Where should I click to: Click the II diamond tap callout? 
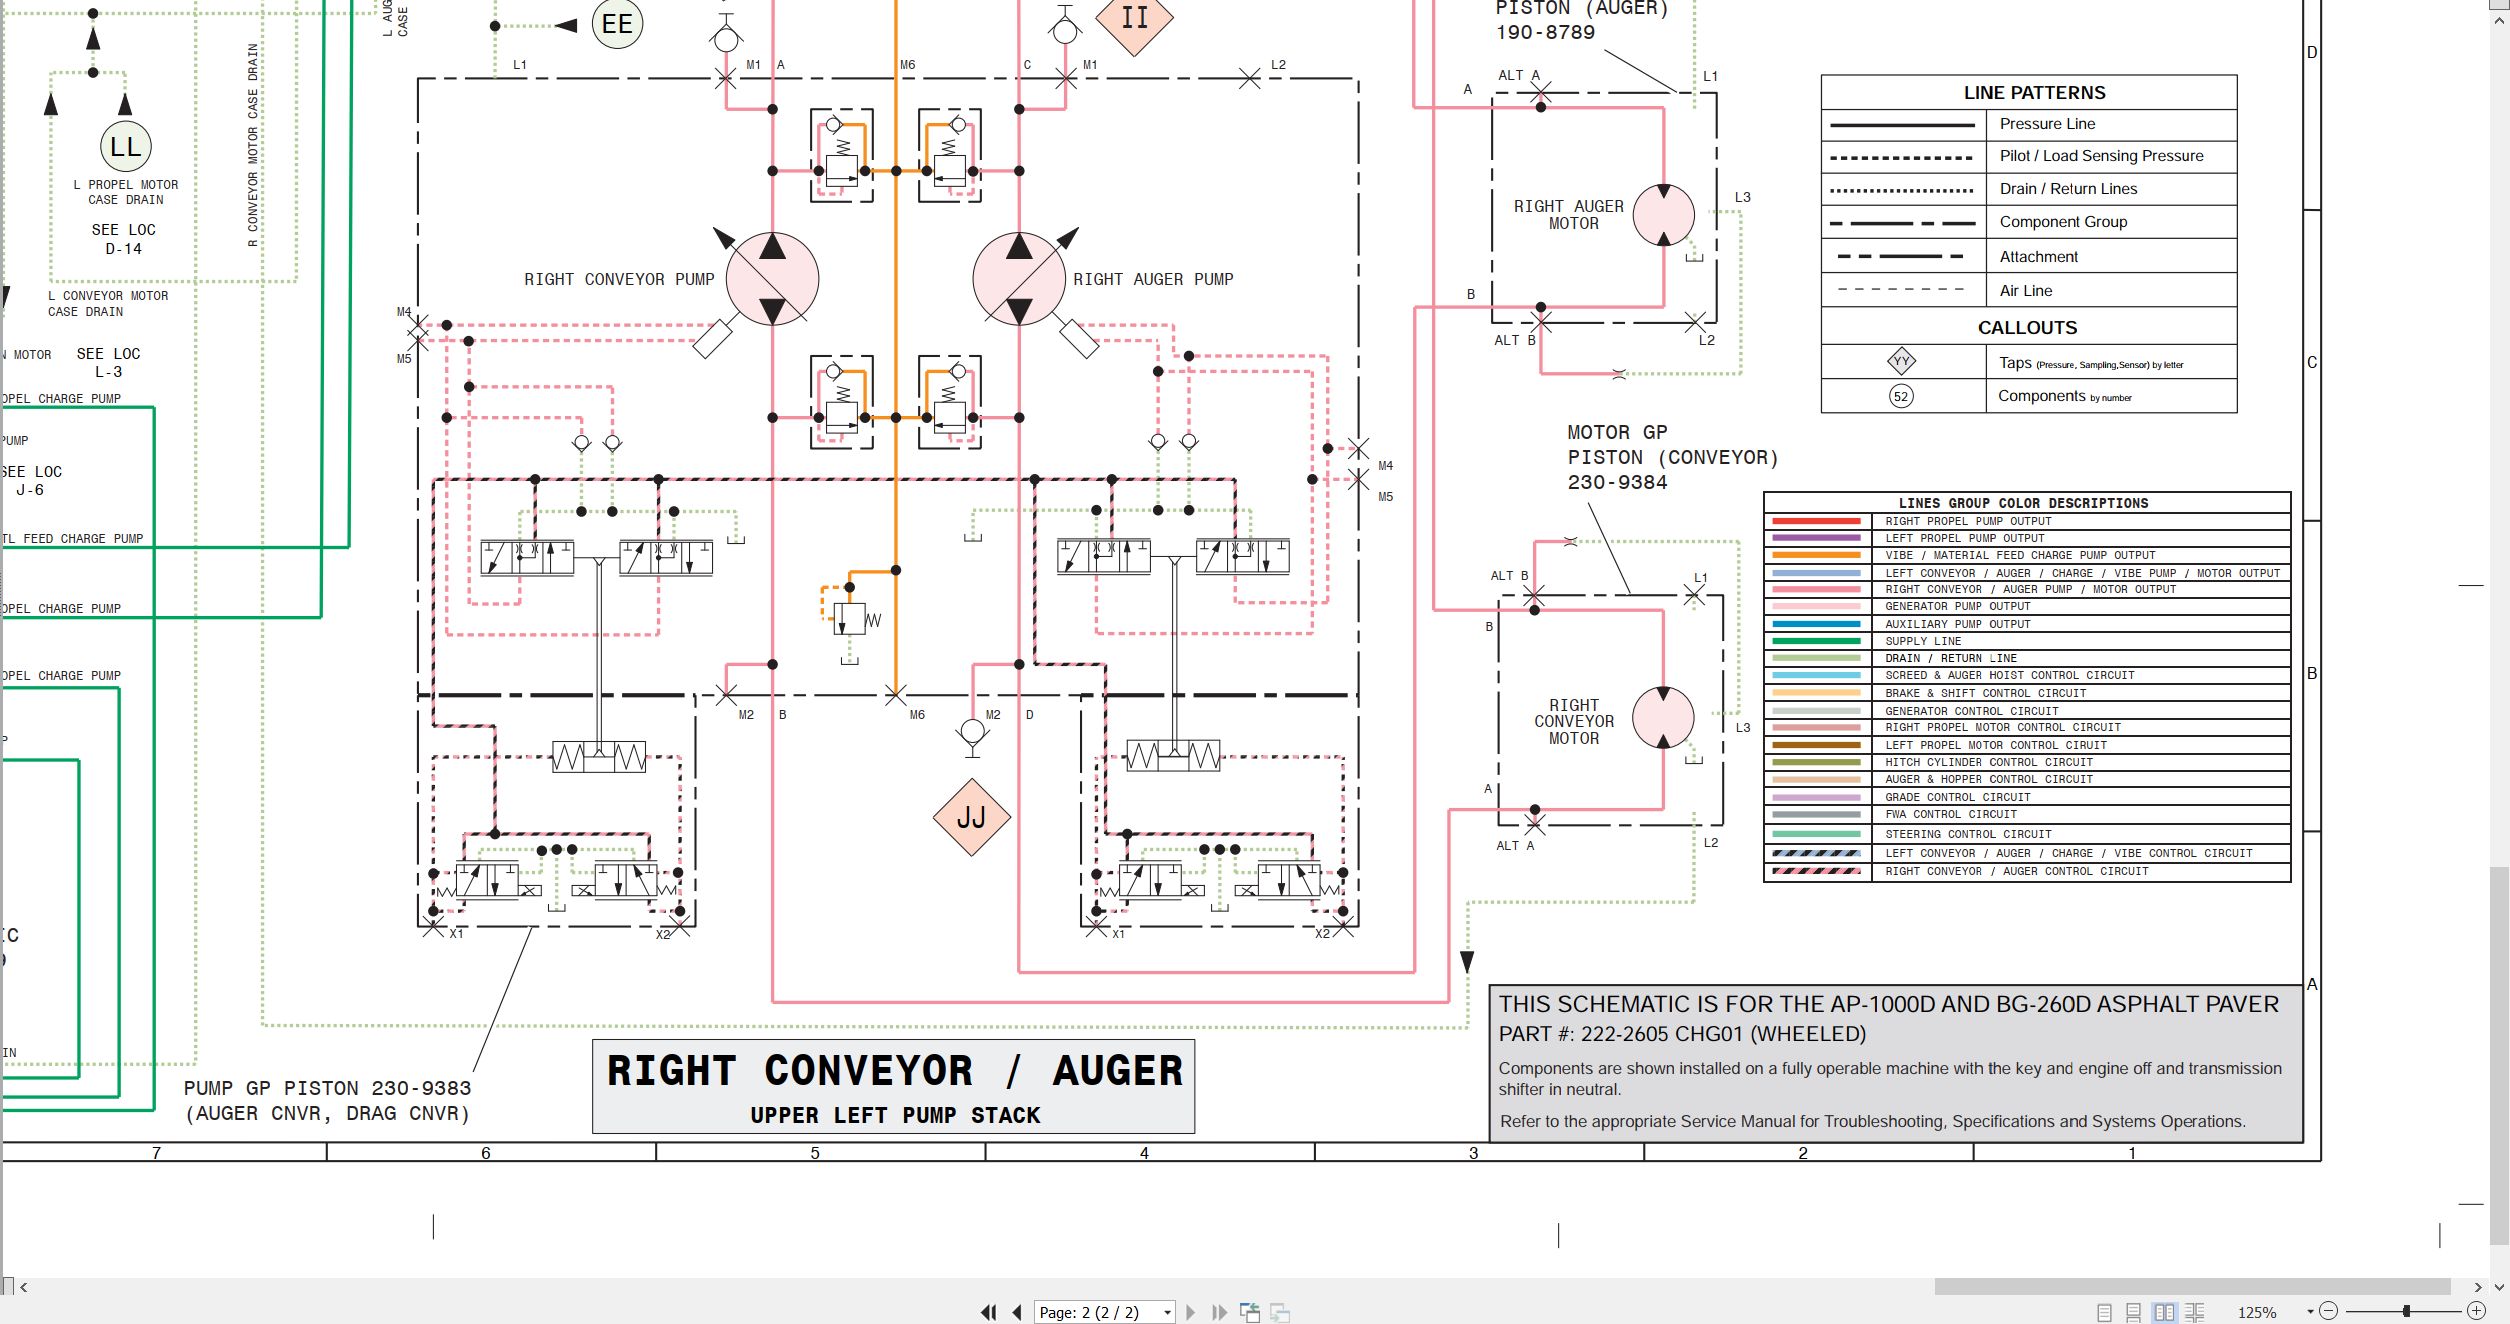click(1134, 18)
